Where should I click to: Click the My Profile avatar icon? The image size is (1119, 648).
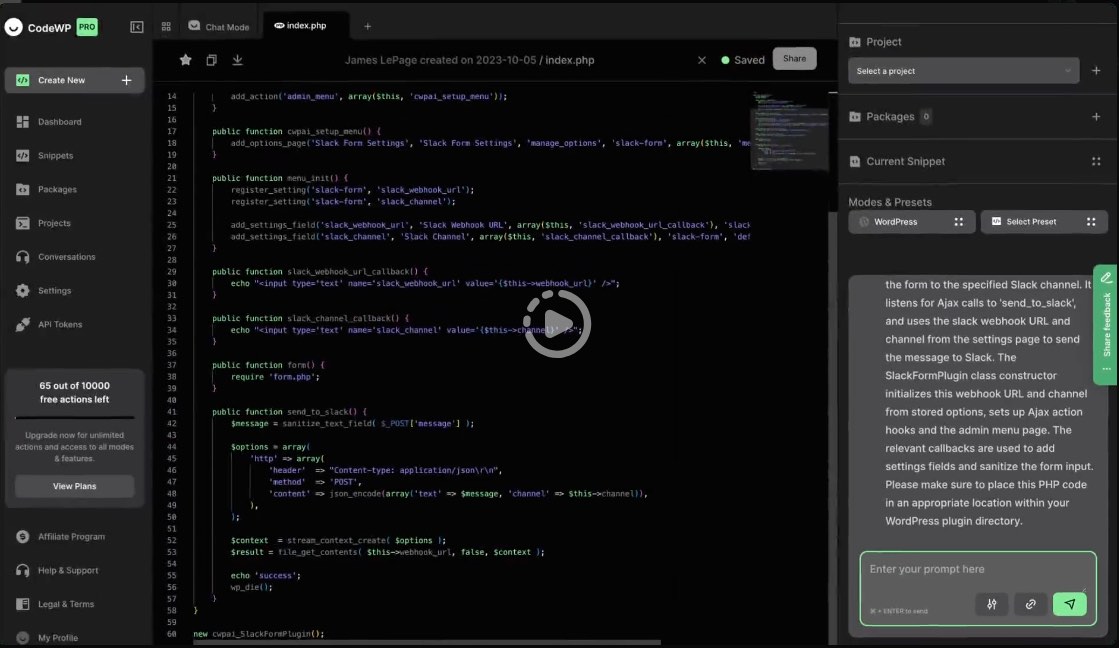click(23, 637)
